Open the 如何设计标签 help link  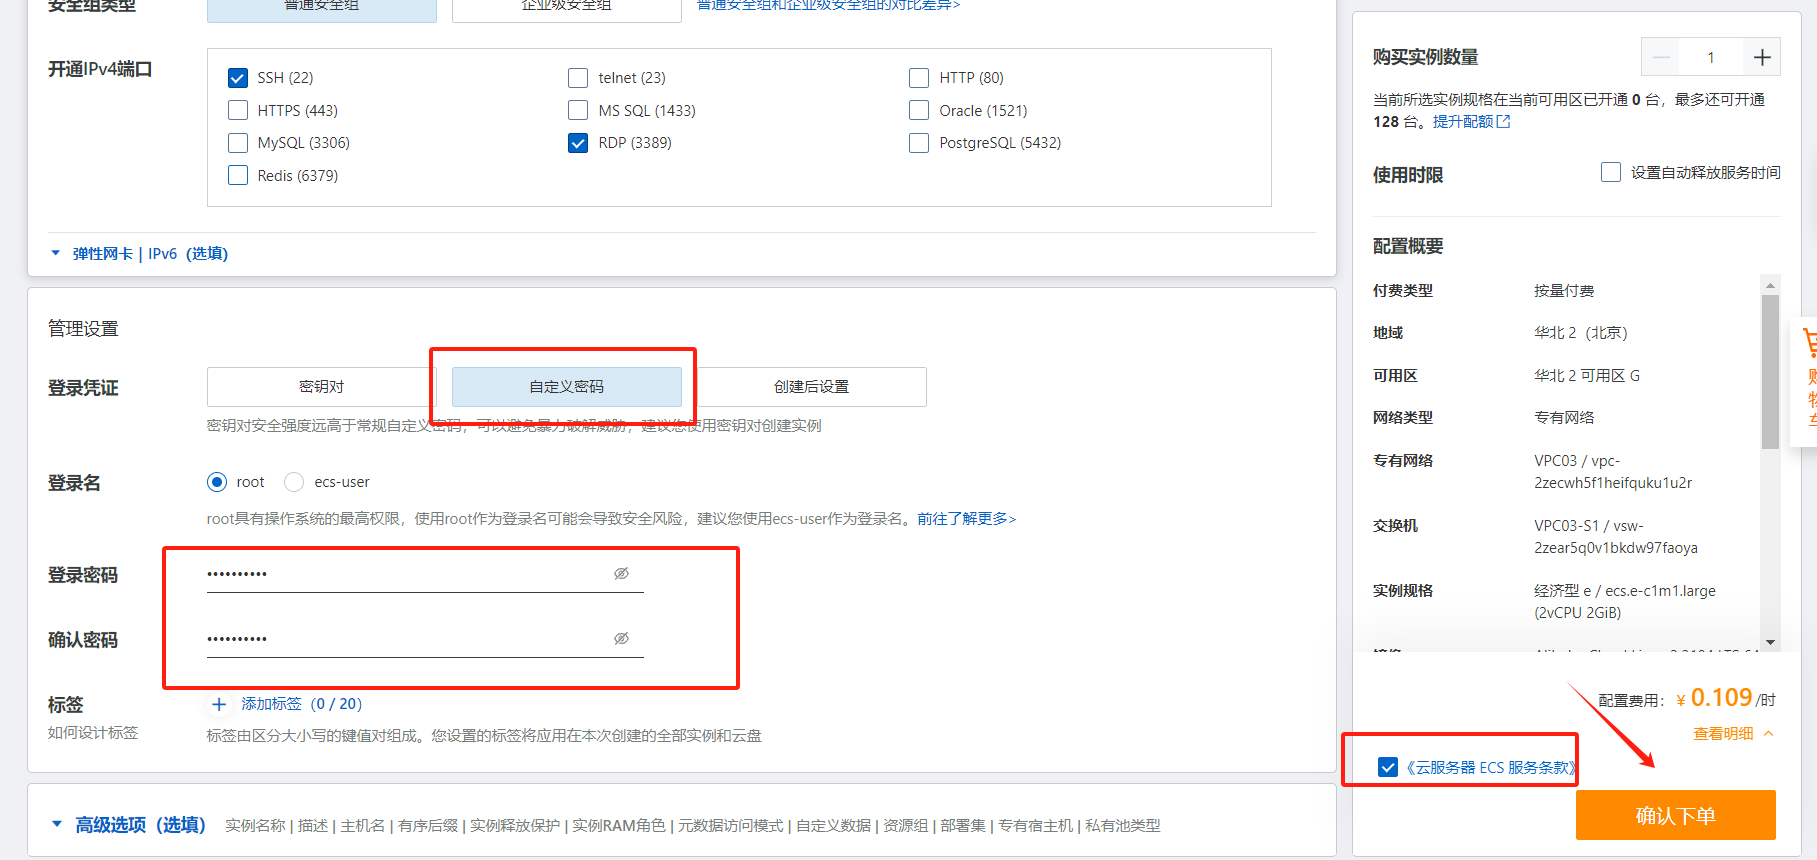tap(93, 733)
